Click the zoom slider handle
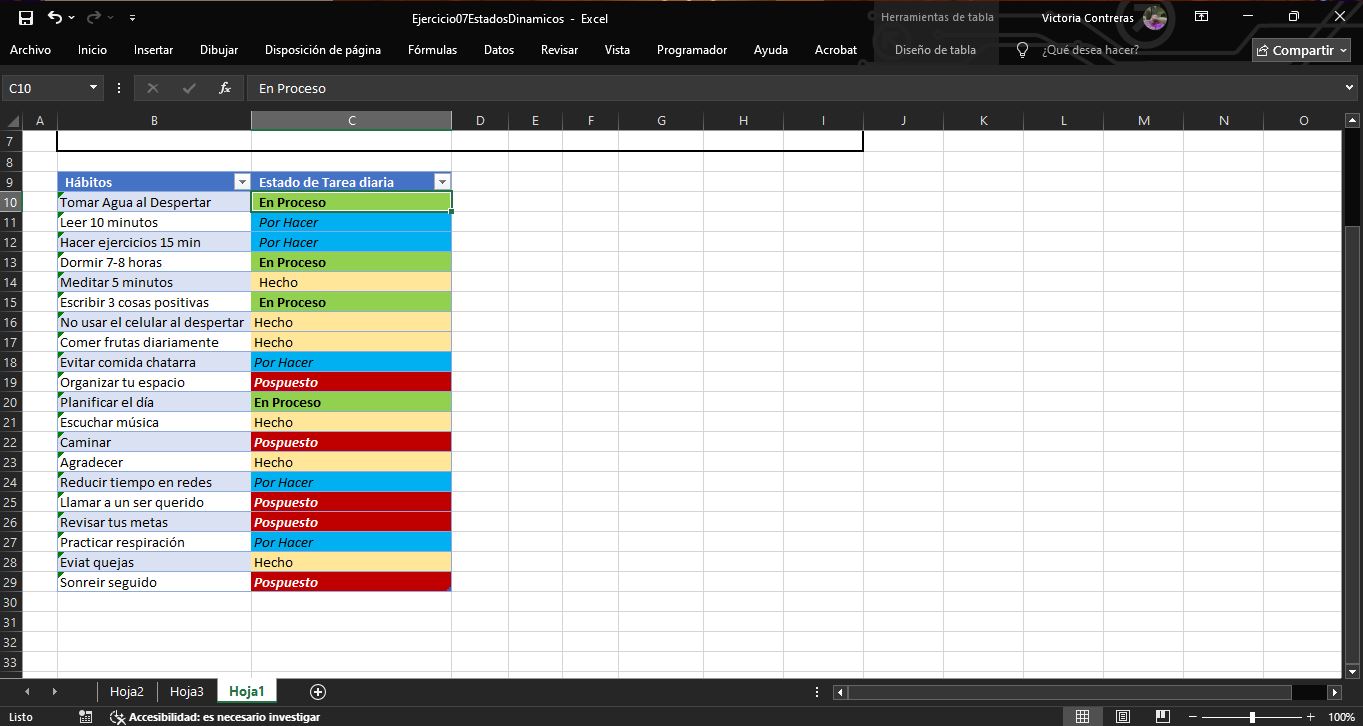 1252,717
